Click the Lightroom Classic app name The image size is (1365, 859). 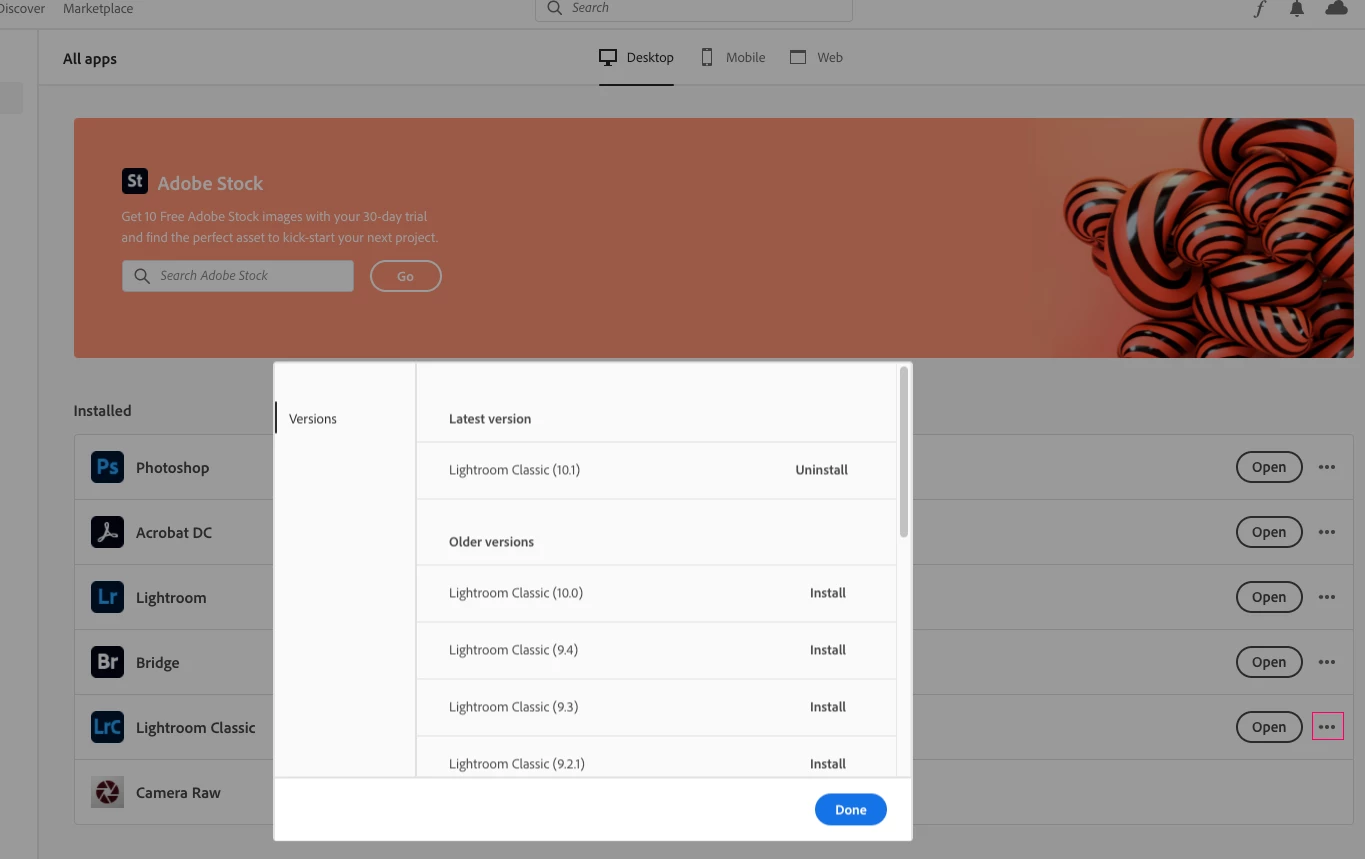click(x=196, y=728)
